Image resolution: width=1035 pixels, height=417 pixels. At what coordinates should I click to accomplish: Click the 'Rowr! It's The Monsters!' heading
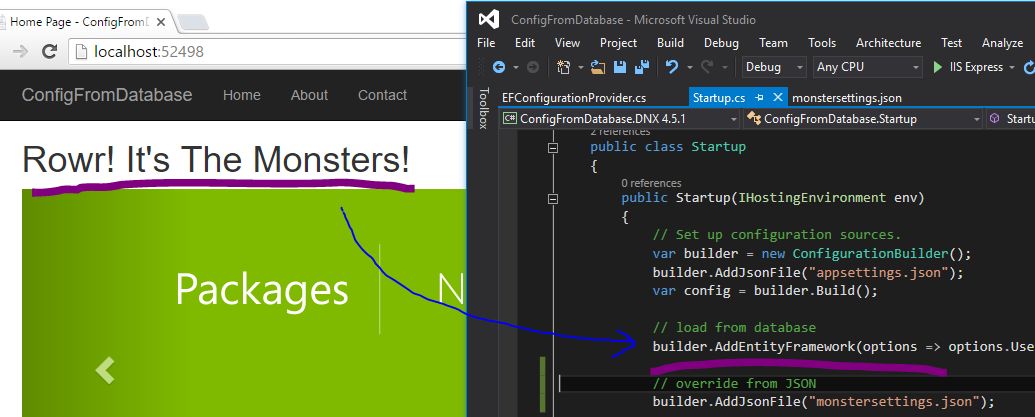(216, 160)
